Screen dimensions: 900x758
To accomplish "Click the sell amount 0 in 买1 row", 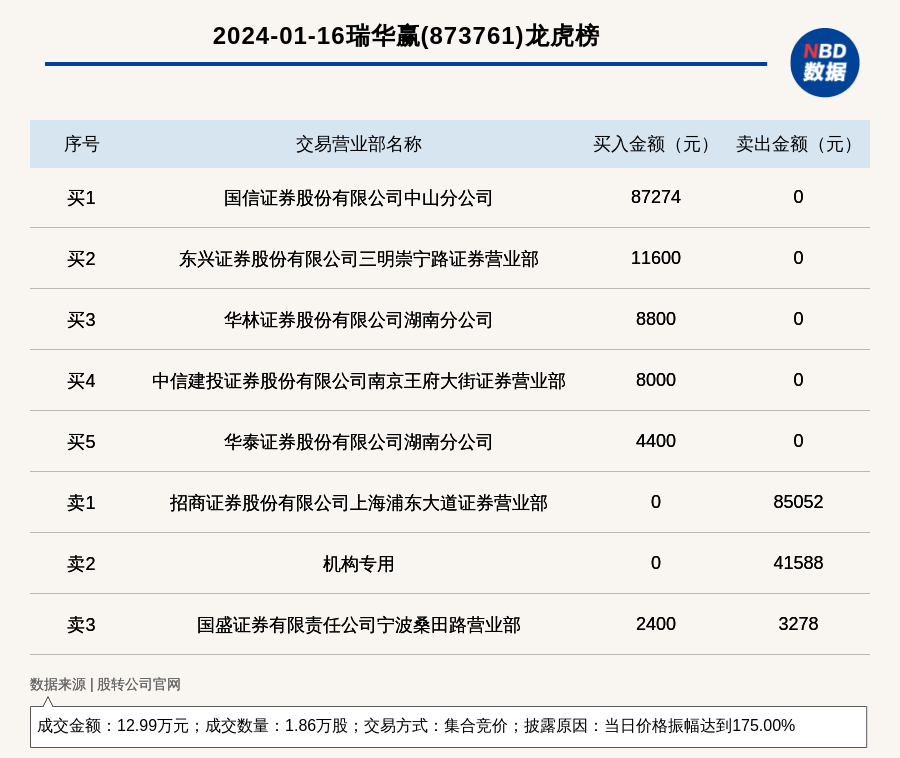I will click(x=798, y=197).
